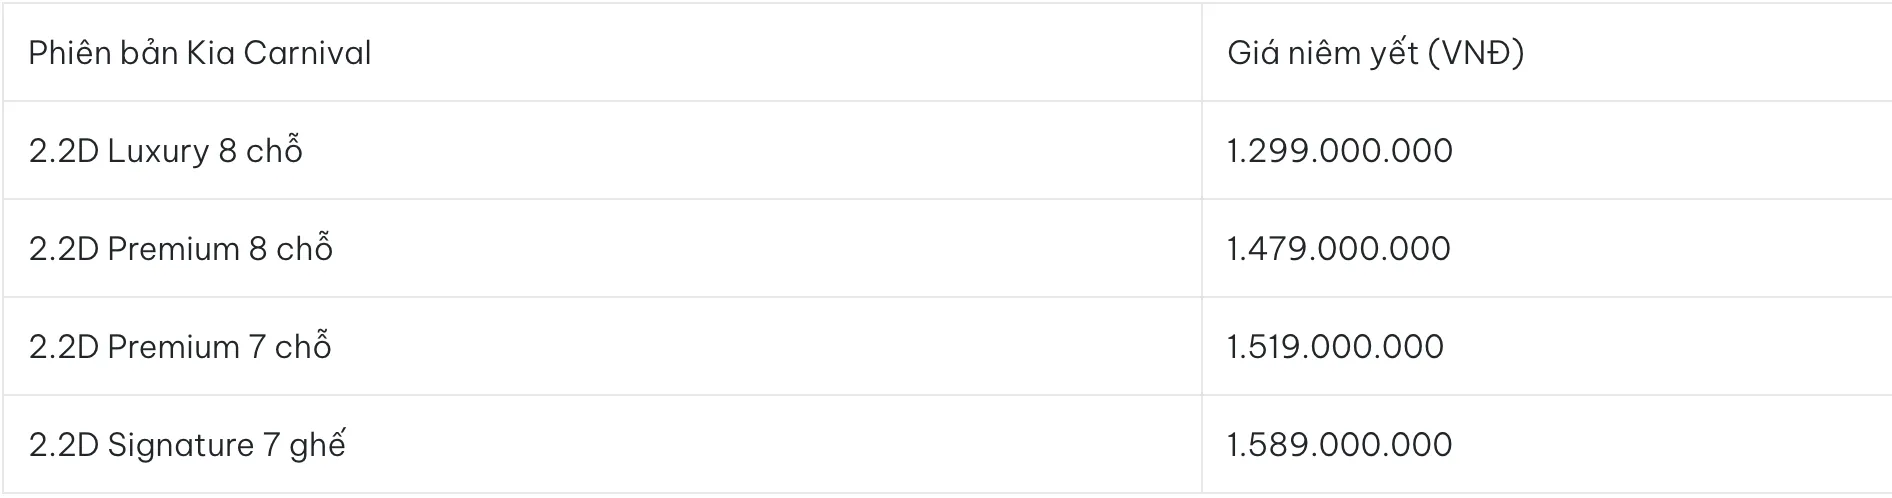Click the price 1.479.000.000
This screenshot has width=1892, height=498.
tap(1339, 249)
